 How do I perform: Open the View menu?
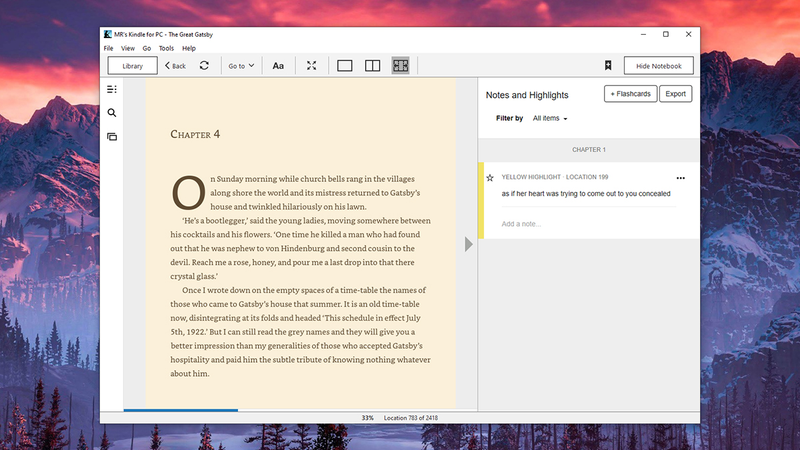pos(128,48)
